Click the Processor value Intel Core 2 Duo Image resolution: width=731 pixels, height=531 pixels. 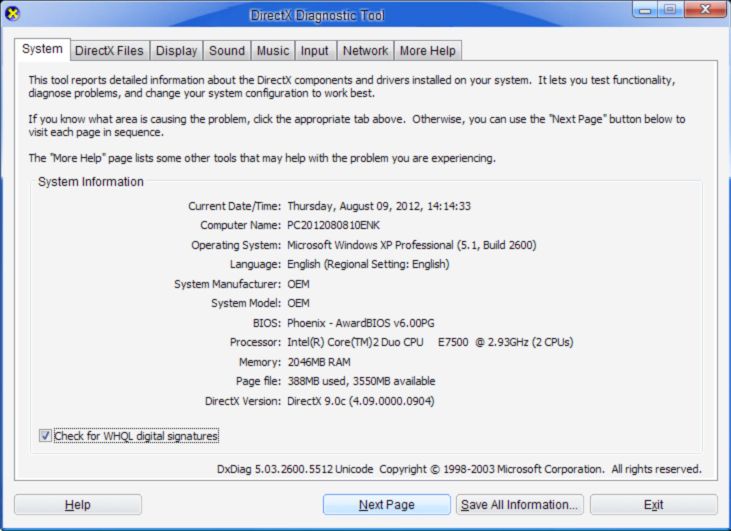tap(430, 342)
